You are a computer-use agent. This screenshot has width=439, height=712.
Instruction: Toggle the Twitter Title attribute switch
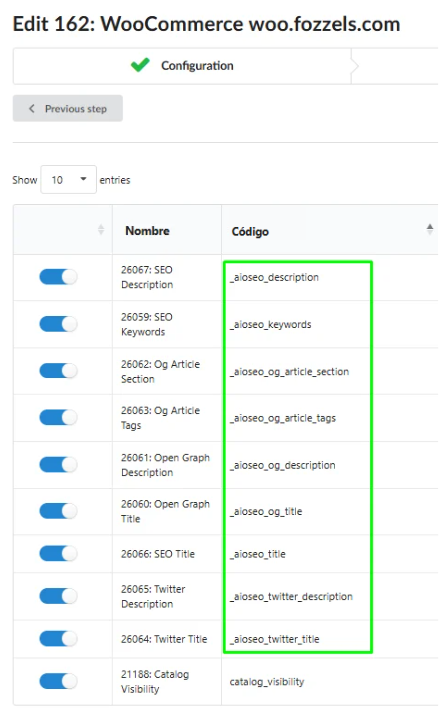click(58, 639)
